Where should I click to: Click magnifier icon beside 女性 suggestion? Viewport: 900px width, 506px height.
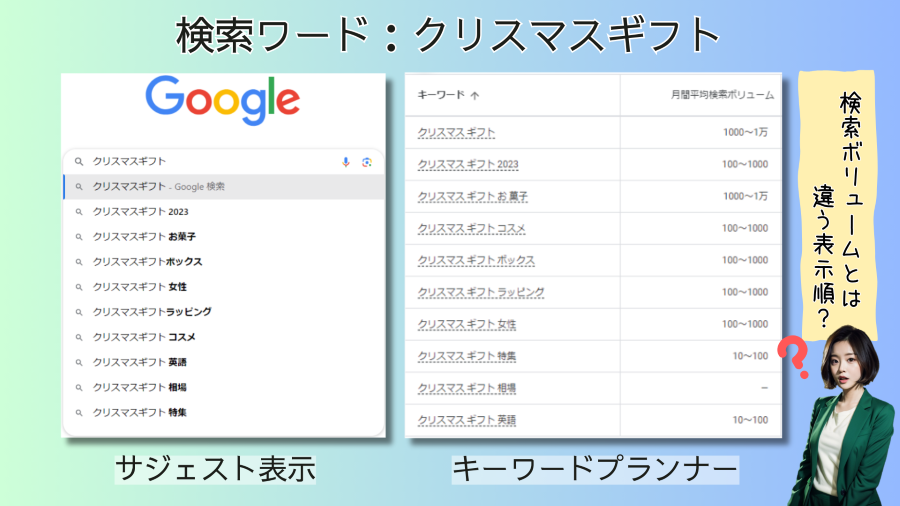coord(79,287)
